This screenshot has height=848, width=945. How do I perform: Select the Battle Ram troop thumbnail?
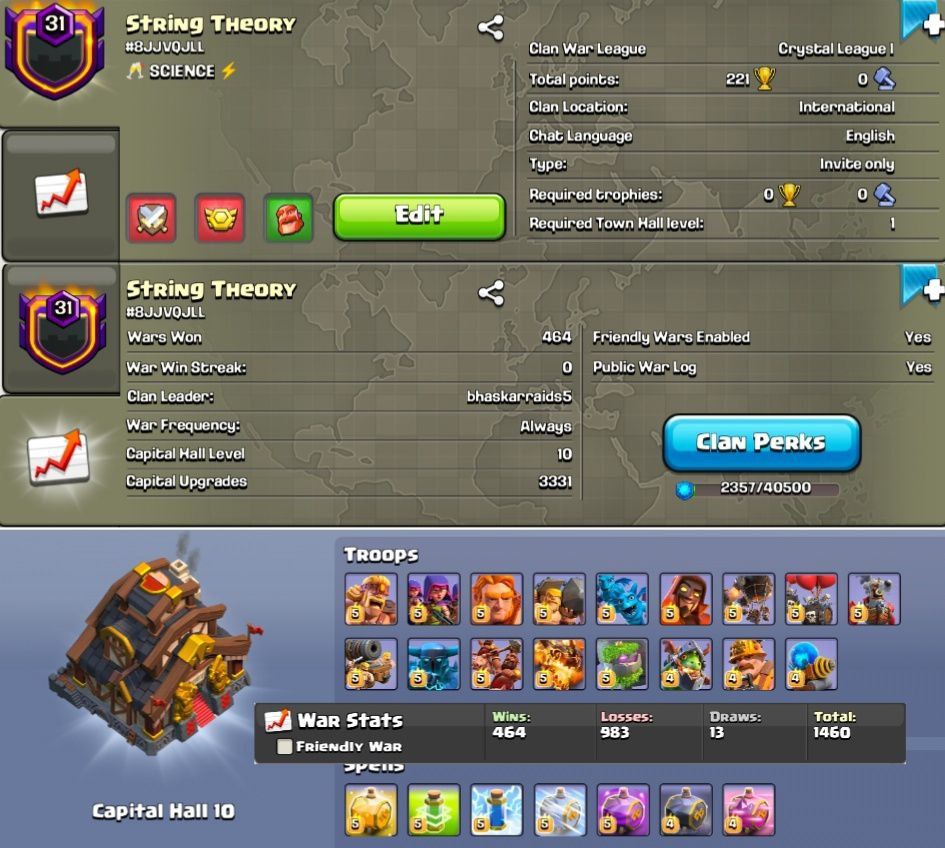tap(559, 599)
